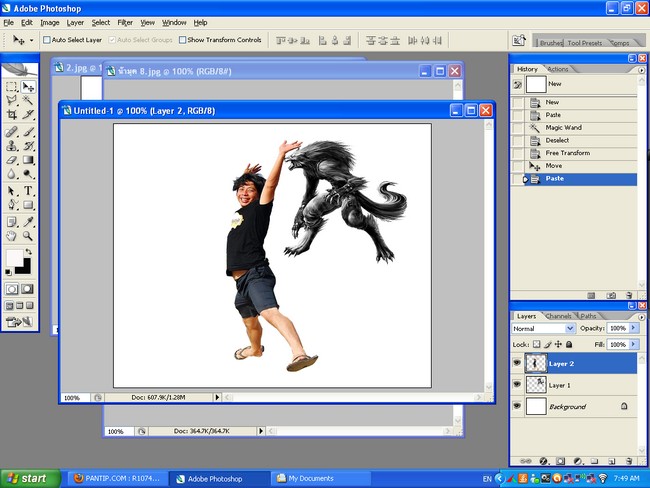Viewport: 650px width, 488px height.
Task: Hide Layer 1 using its eye icon
Action: [517, 384]
